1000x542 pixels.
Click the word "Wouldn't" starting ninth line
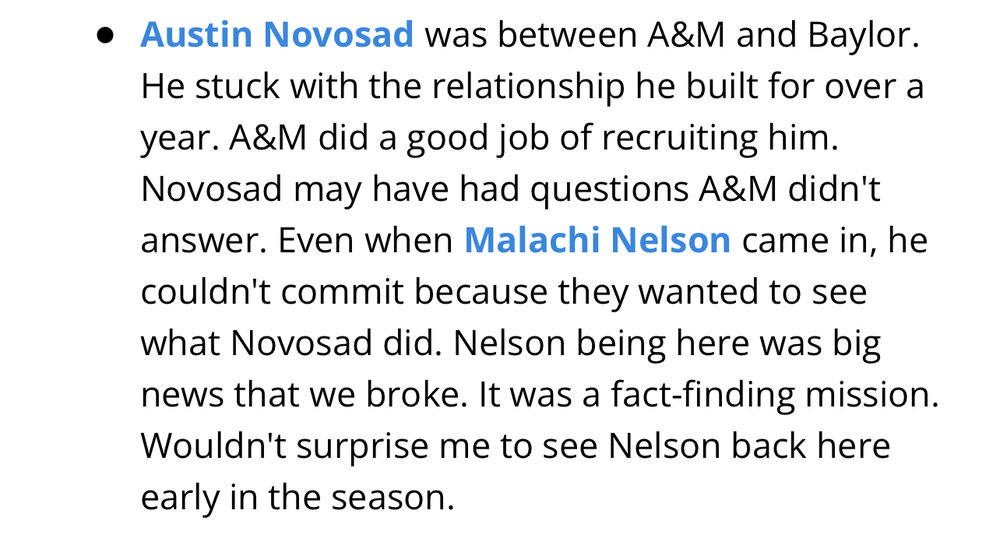pos(213,446)
